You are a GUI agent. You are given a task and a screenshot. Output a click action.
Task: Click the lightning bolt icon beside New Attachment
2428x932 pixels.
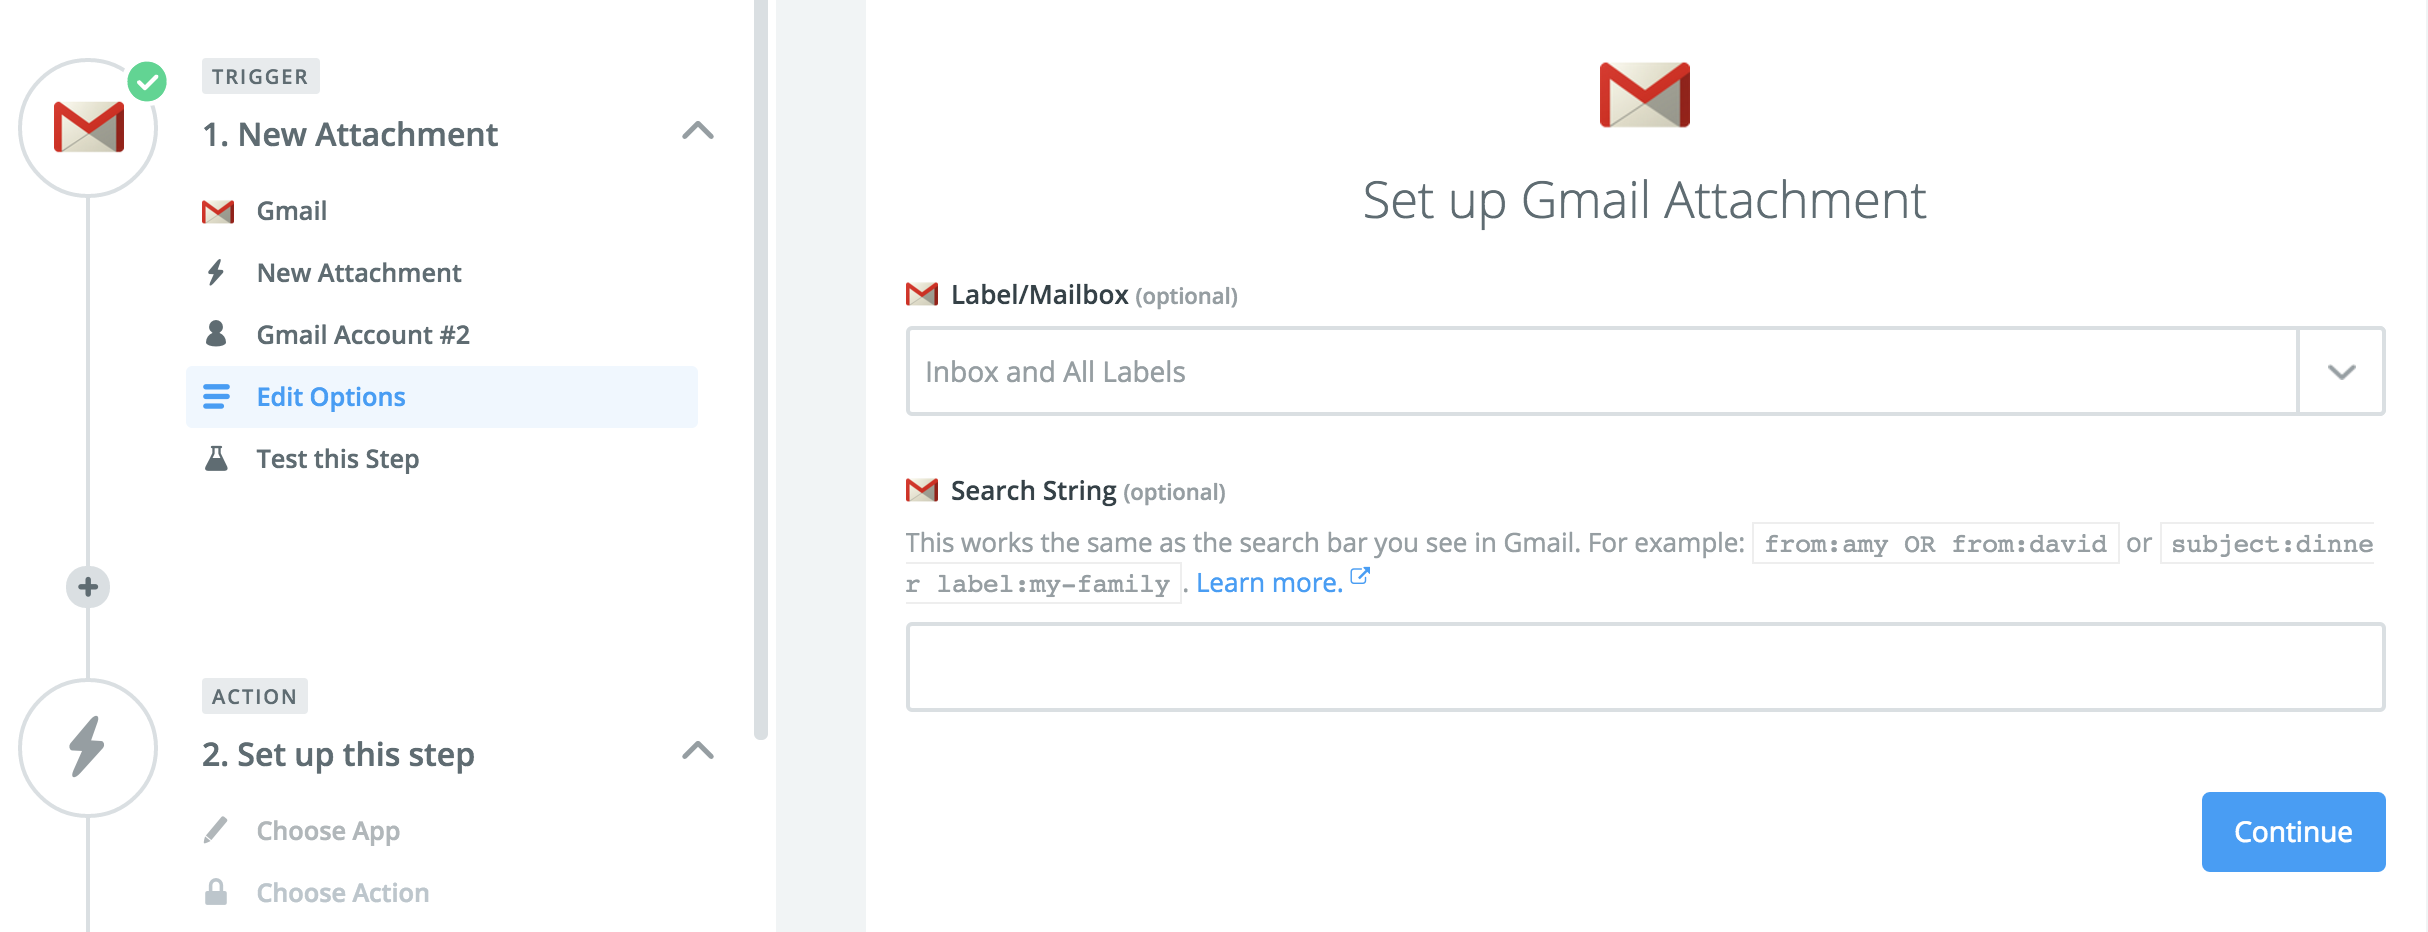[216, 272]
